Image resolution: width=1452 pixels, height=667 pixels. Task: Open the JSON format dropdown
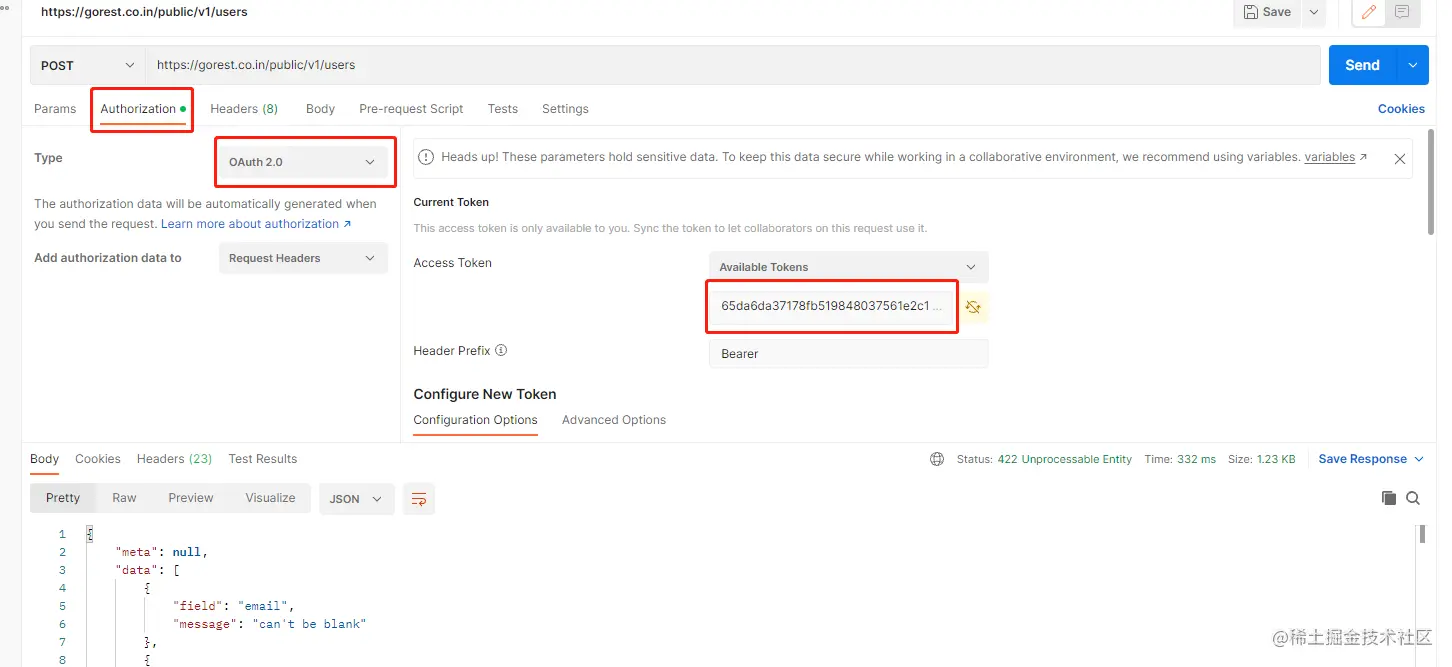357,499
